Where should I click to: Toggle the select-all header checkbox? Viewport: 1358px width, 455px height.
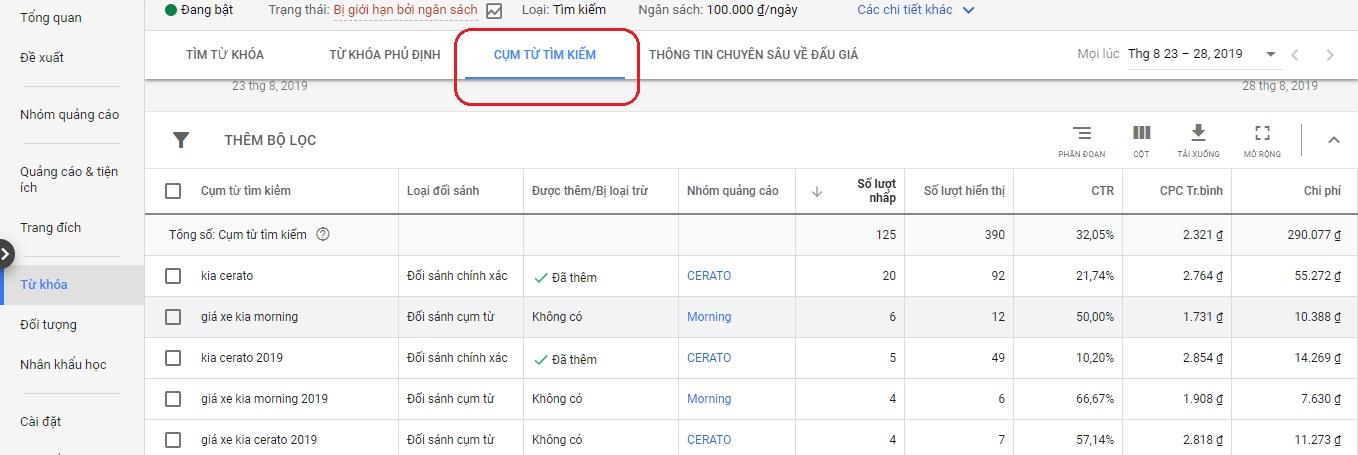click(x=173, y=191)
